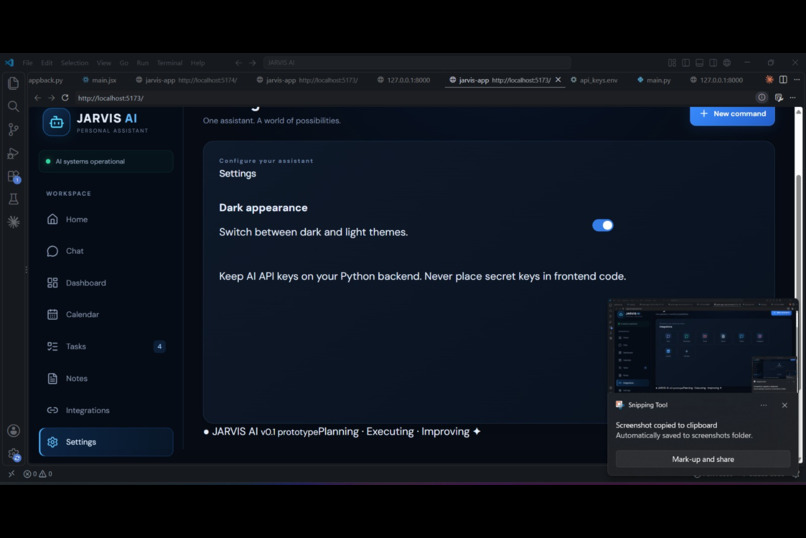Open the Accounts icon in activity bar
Image resolution: width=806 pixels, height=538 pixels.
[13, 431]
